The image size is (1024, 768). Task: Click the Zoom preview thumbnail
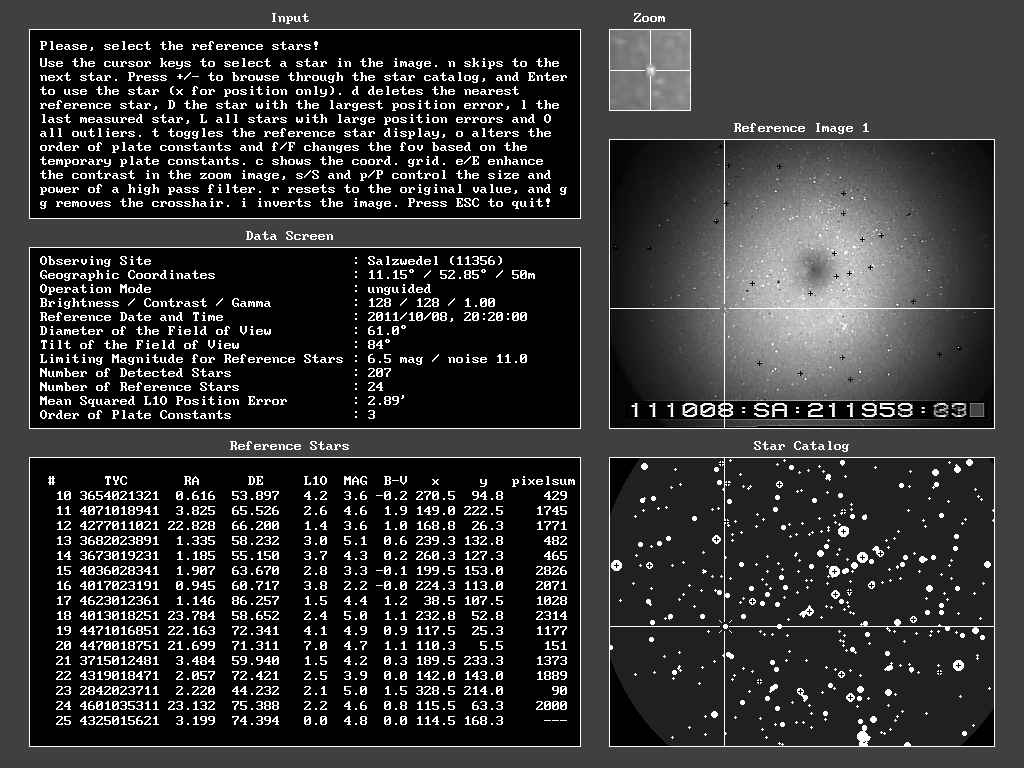[650, 69]
